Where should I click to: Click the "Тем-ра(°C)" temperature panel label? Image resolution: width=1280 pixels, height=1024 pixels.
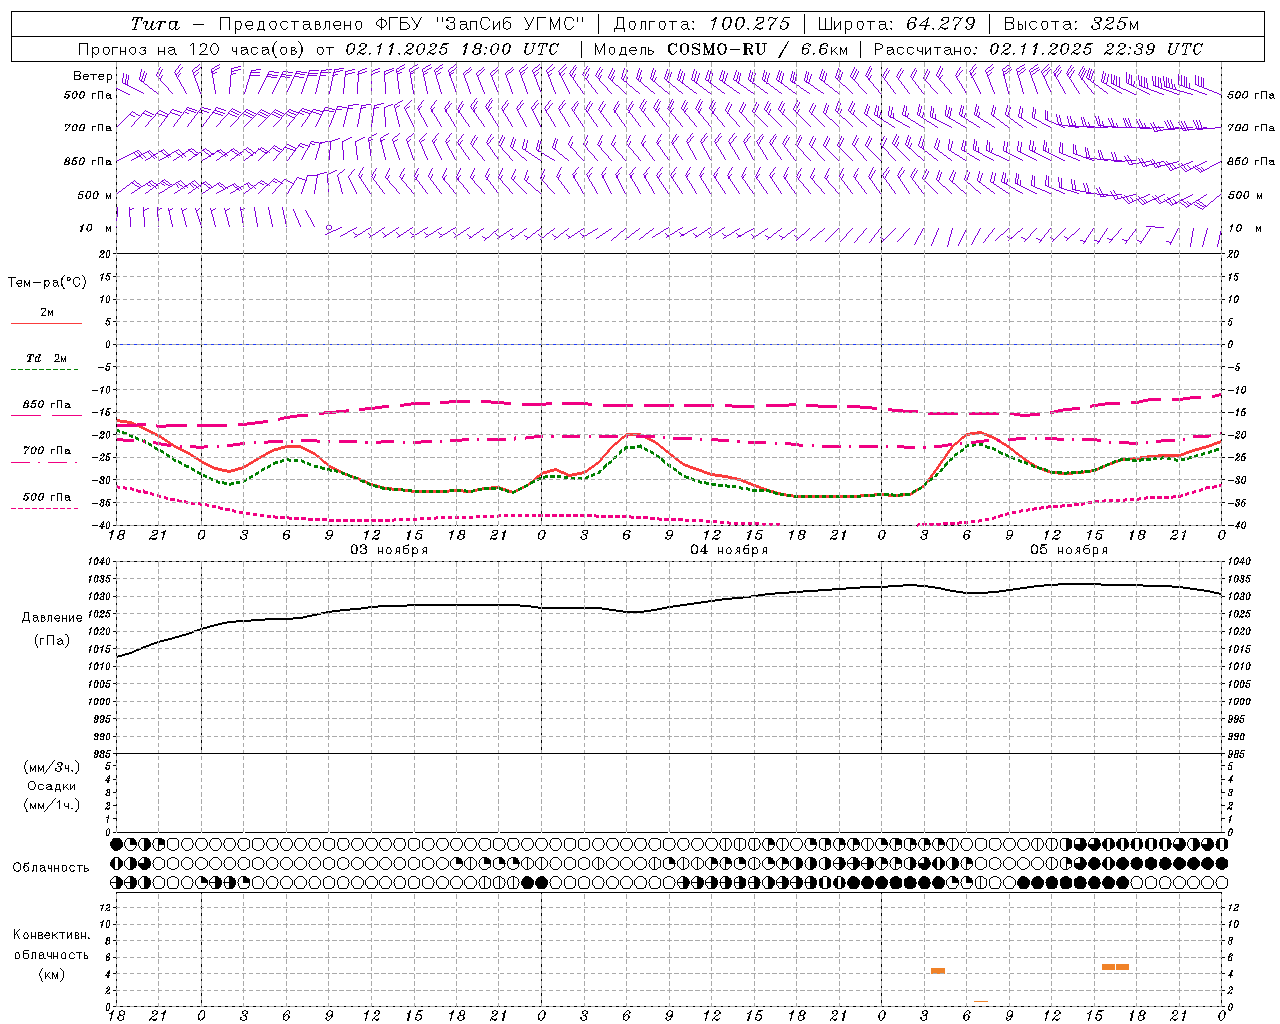tap(47, 283)
